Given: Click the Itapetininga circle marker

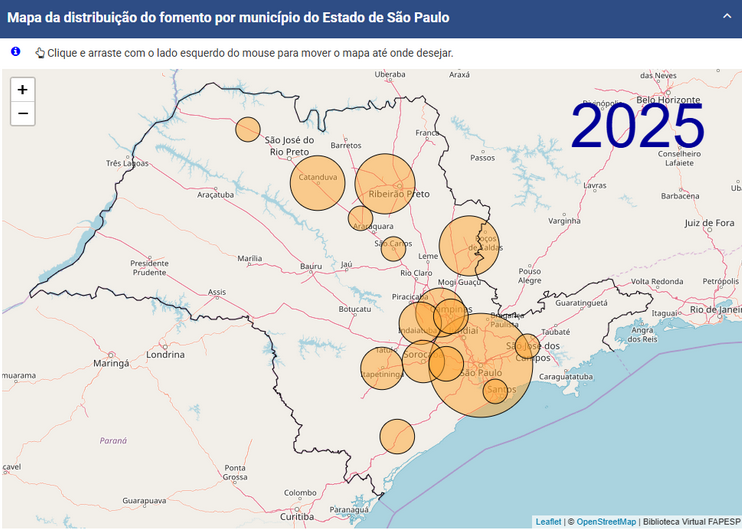Looking at the screenshot, I should tap(381, 367).
